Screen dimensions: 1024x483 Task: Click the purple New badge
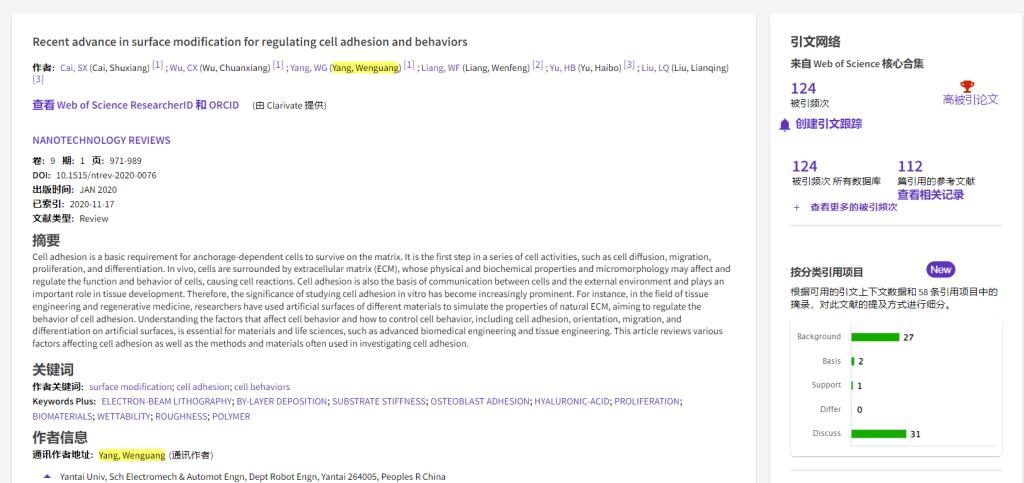click(x=940, y=270)
